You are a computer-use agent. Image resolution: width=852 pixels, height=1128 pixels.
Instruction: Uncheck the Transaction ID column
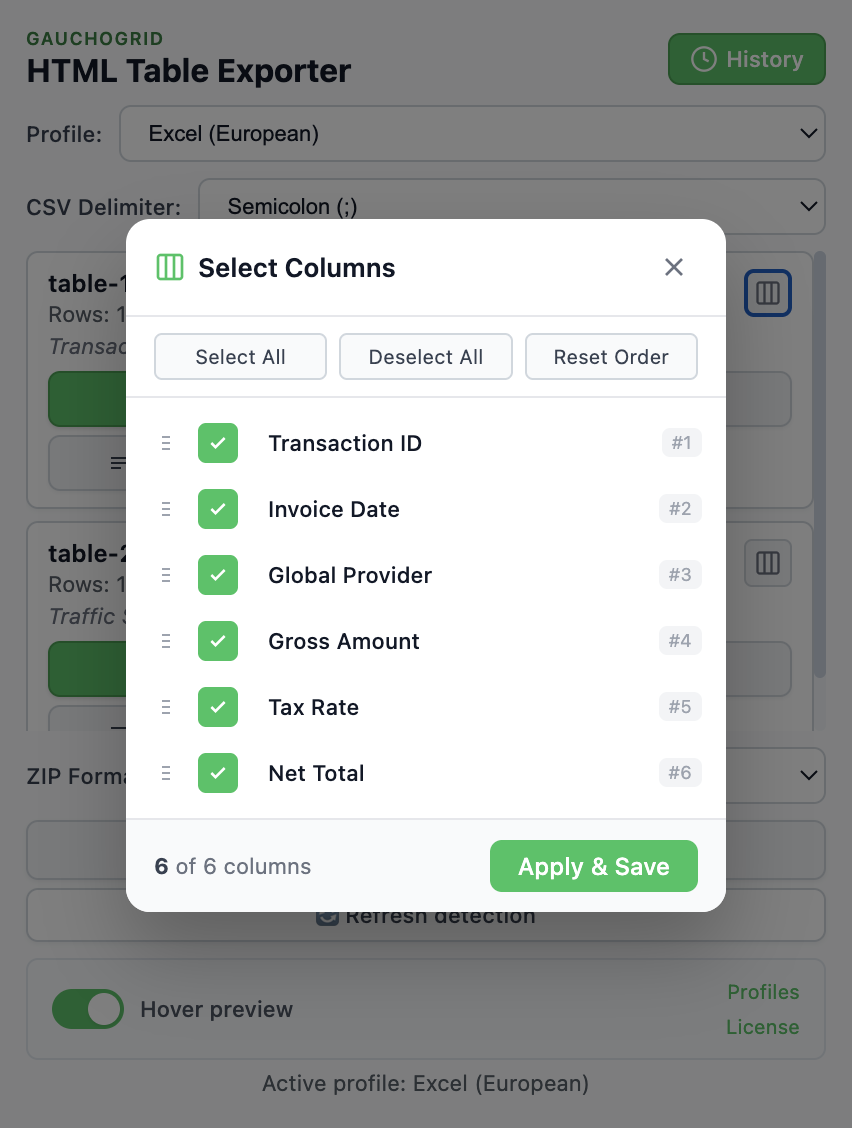pyautogui.click(x=217, y=443)
